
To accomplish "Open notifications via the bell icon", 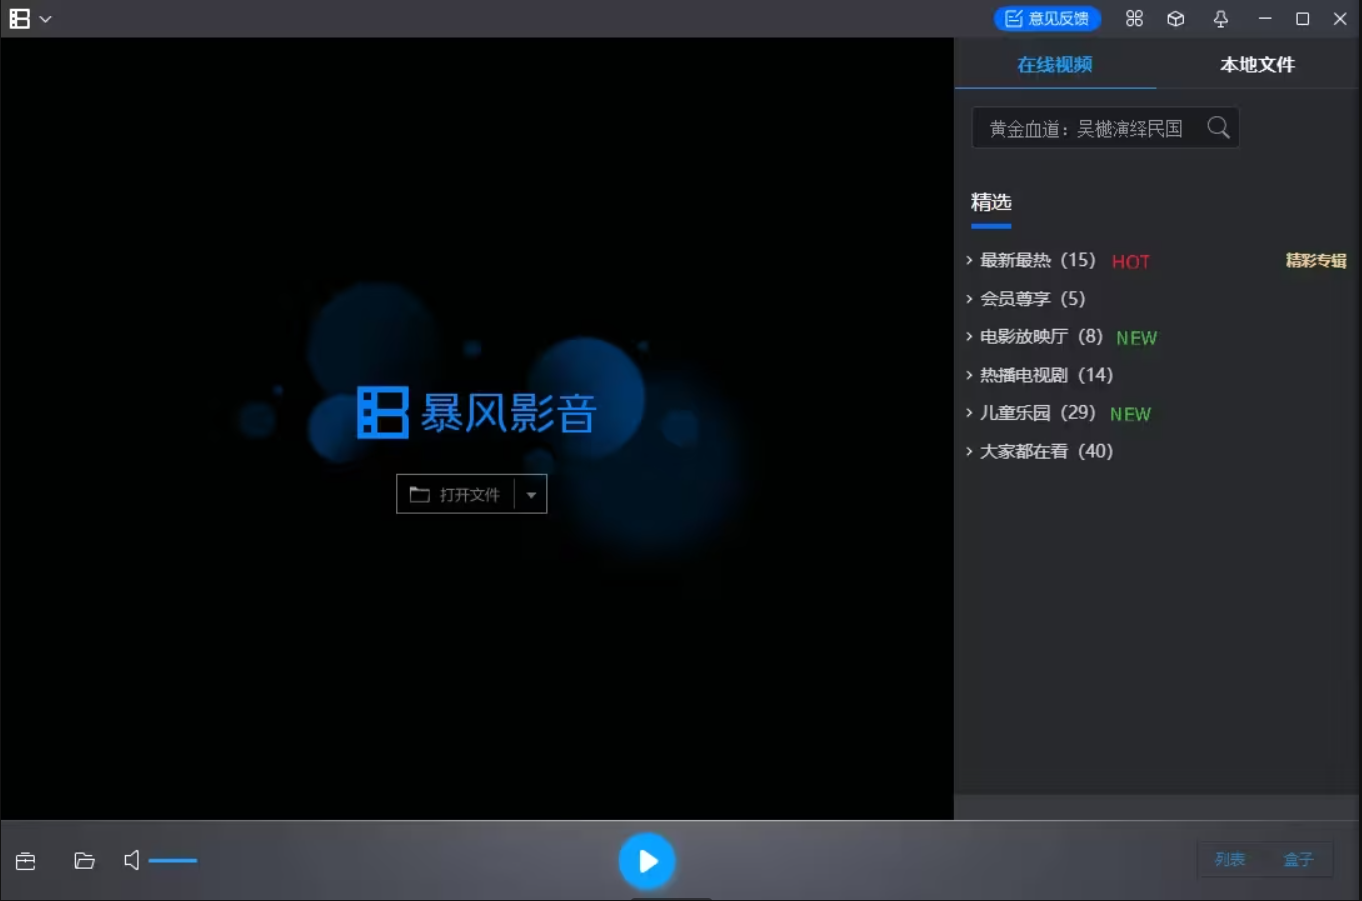I will tap(1220, 18).
